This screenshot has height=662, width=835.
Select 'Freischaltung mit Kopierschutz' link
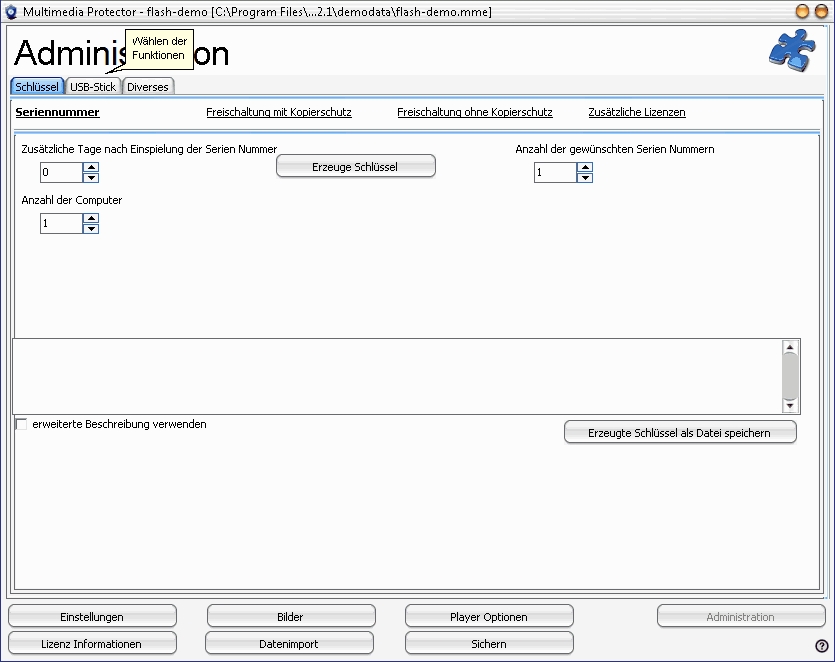tap(278, 113)
